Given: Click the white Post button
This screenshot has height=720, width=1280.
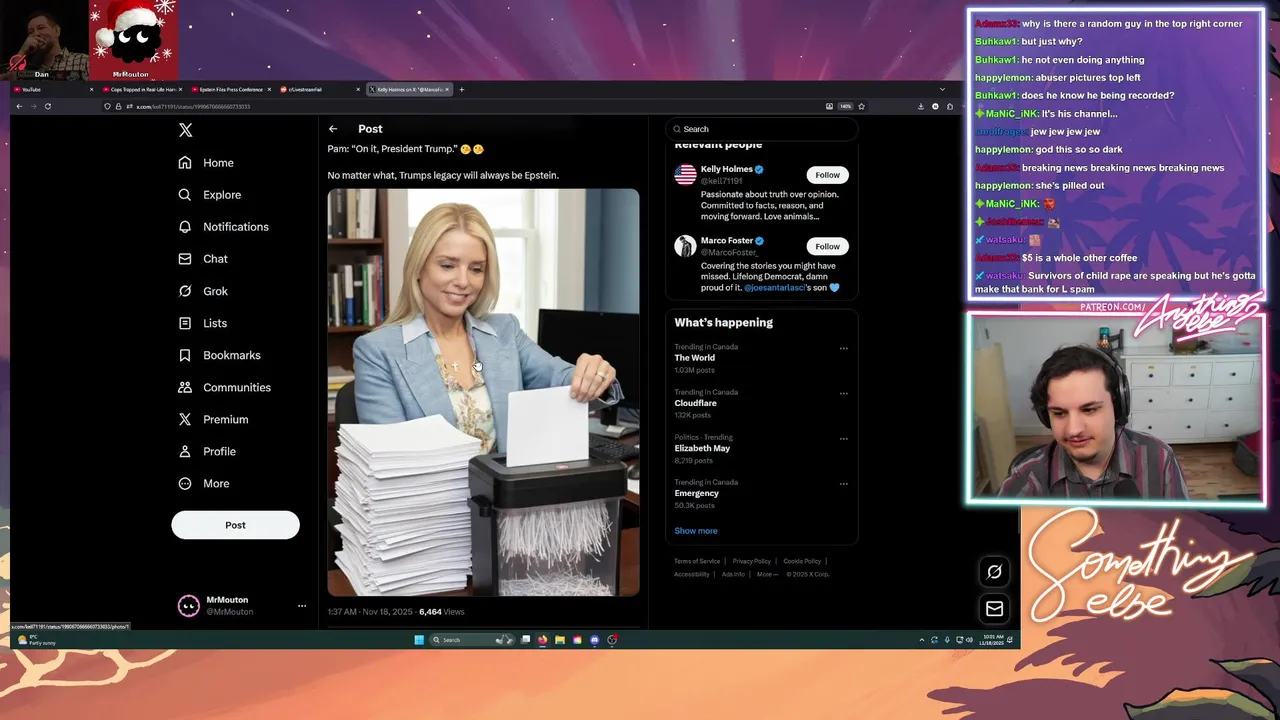Looking at the screenshot, I should [x=235, y=525].
